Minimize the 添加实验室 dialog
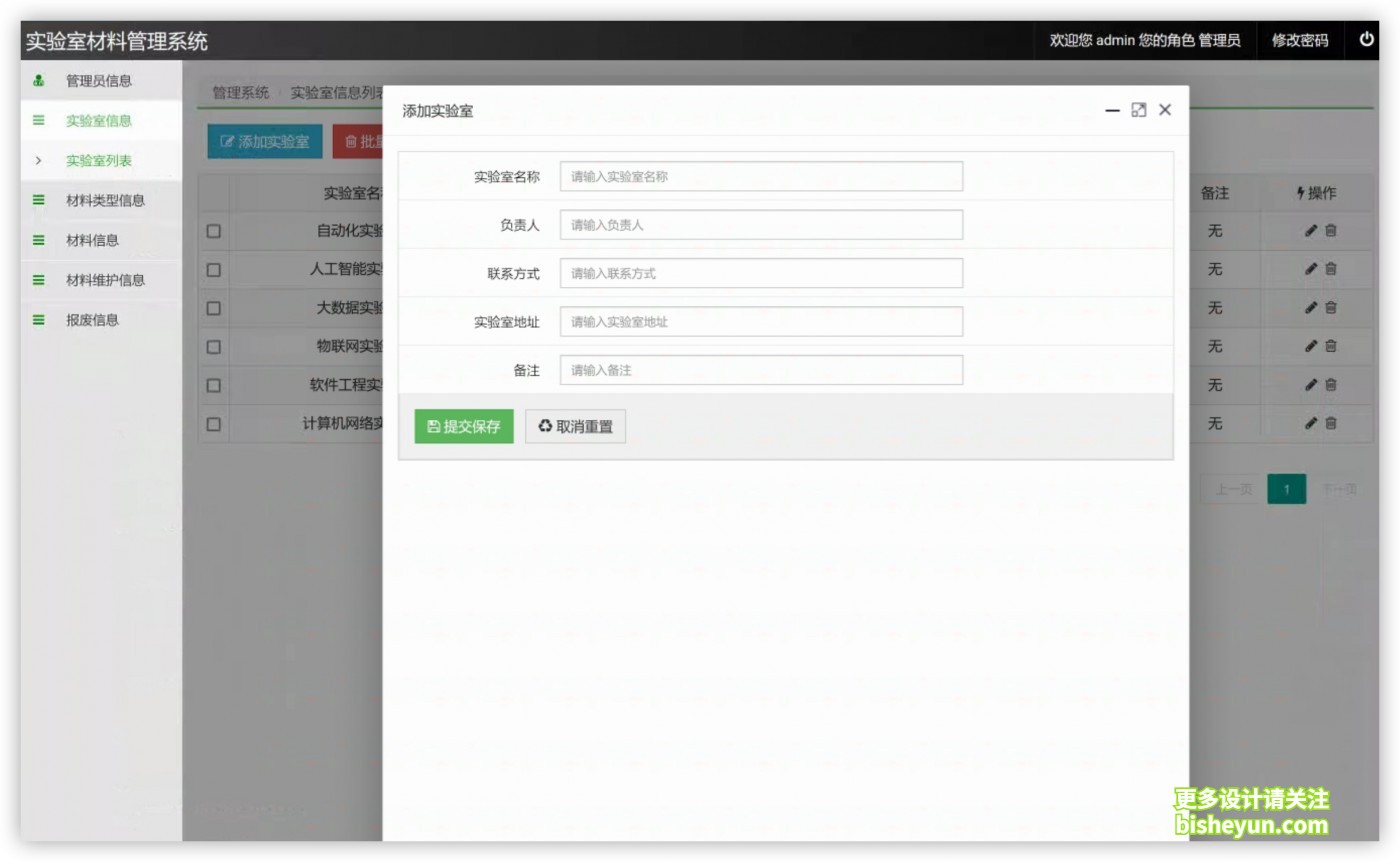Screen dimensions: 1400x862 pos(1112,110)
